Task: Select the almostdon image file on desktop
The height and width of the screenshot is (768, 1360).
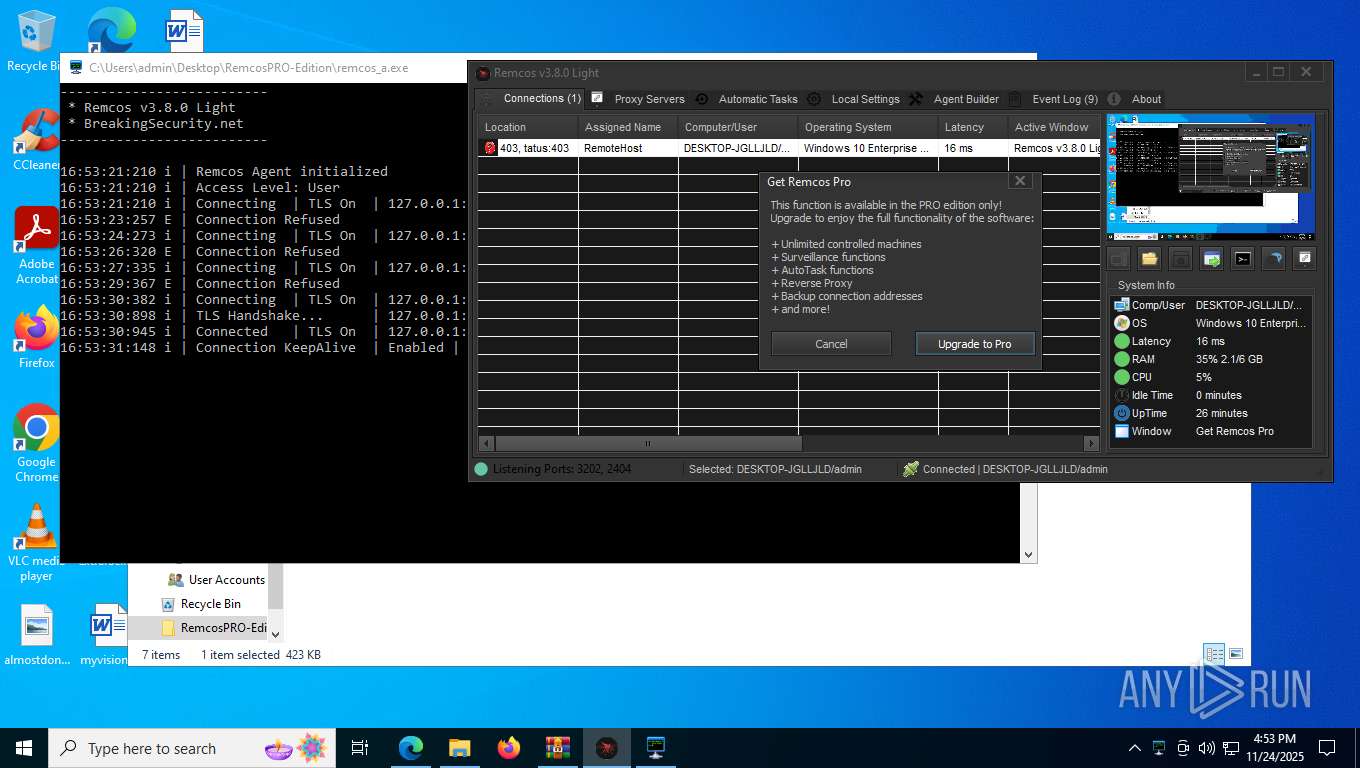Action: pyautogui.click(x=37, y=634)
